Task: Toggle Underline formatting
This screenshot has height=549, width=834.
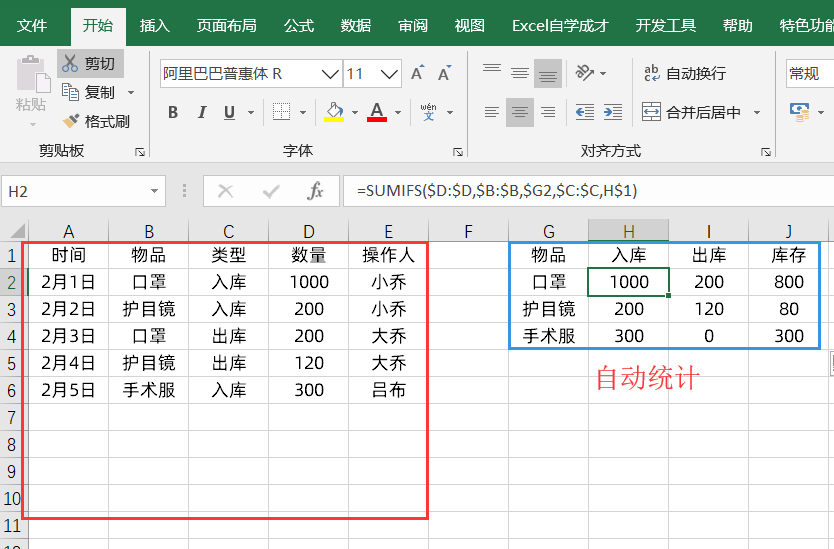Action: [229, 112]
